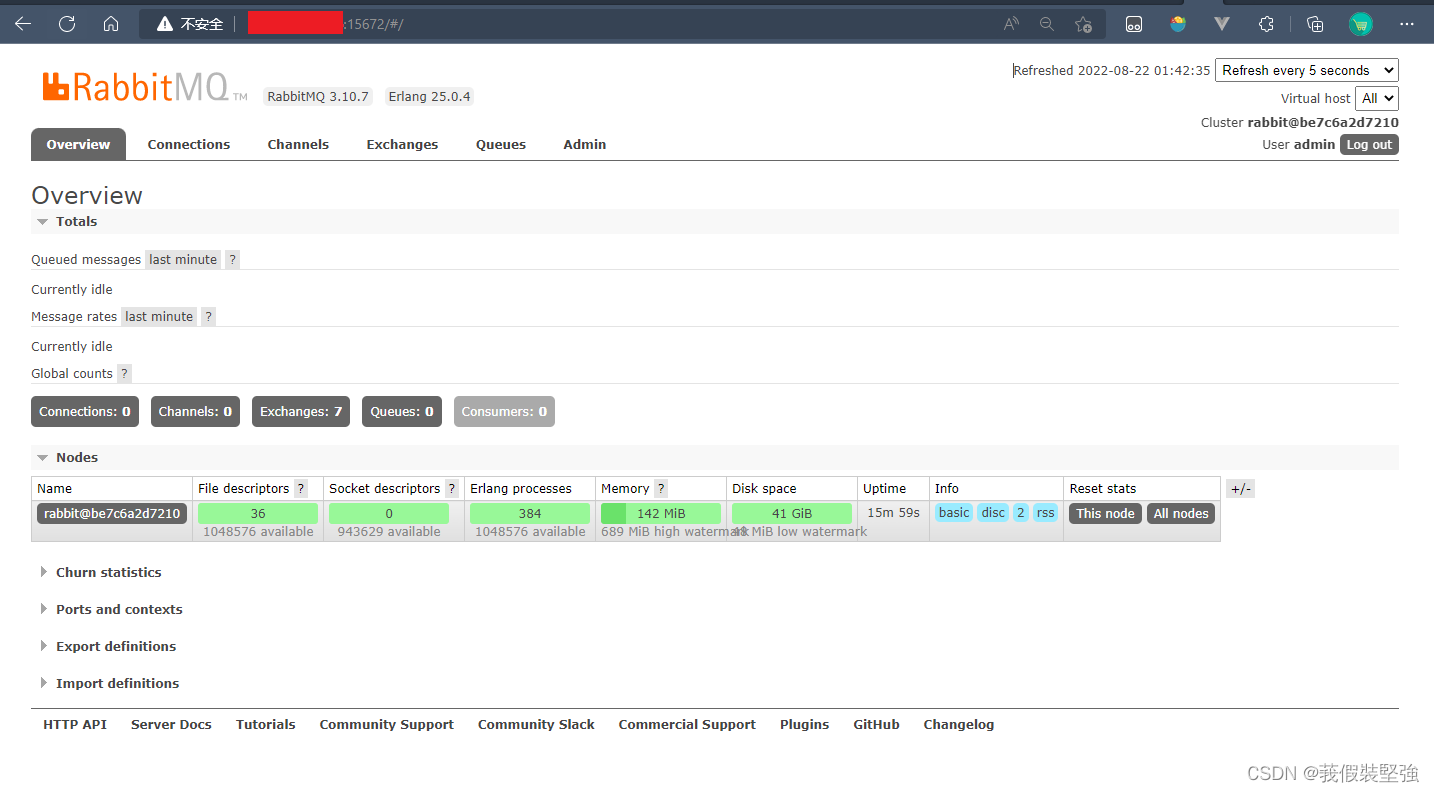Open help for Socket descriptors column
1434x792 pixels.
pyautogui.click(x=452, y=488)
